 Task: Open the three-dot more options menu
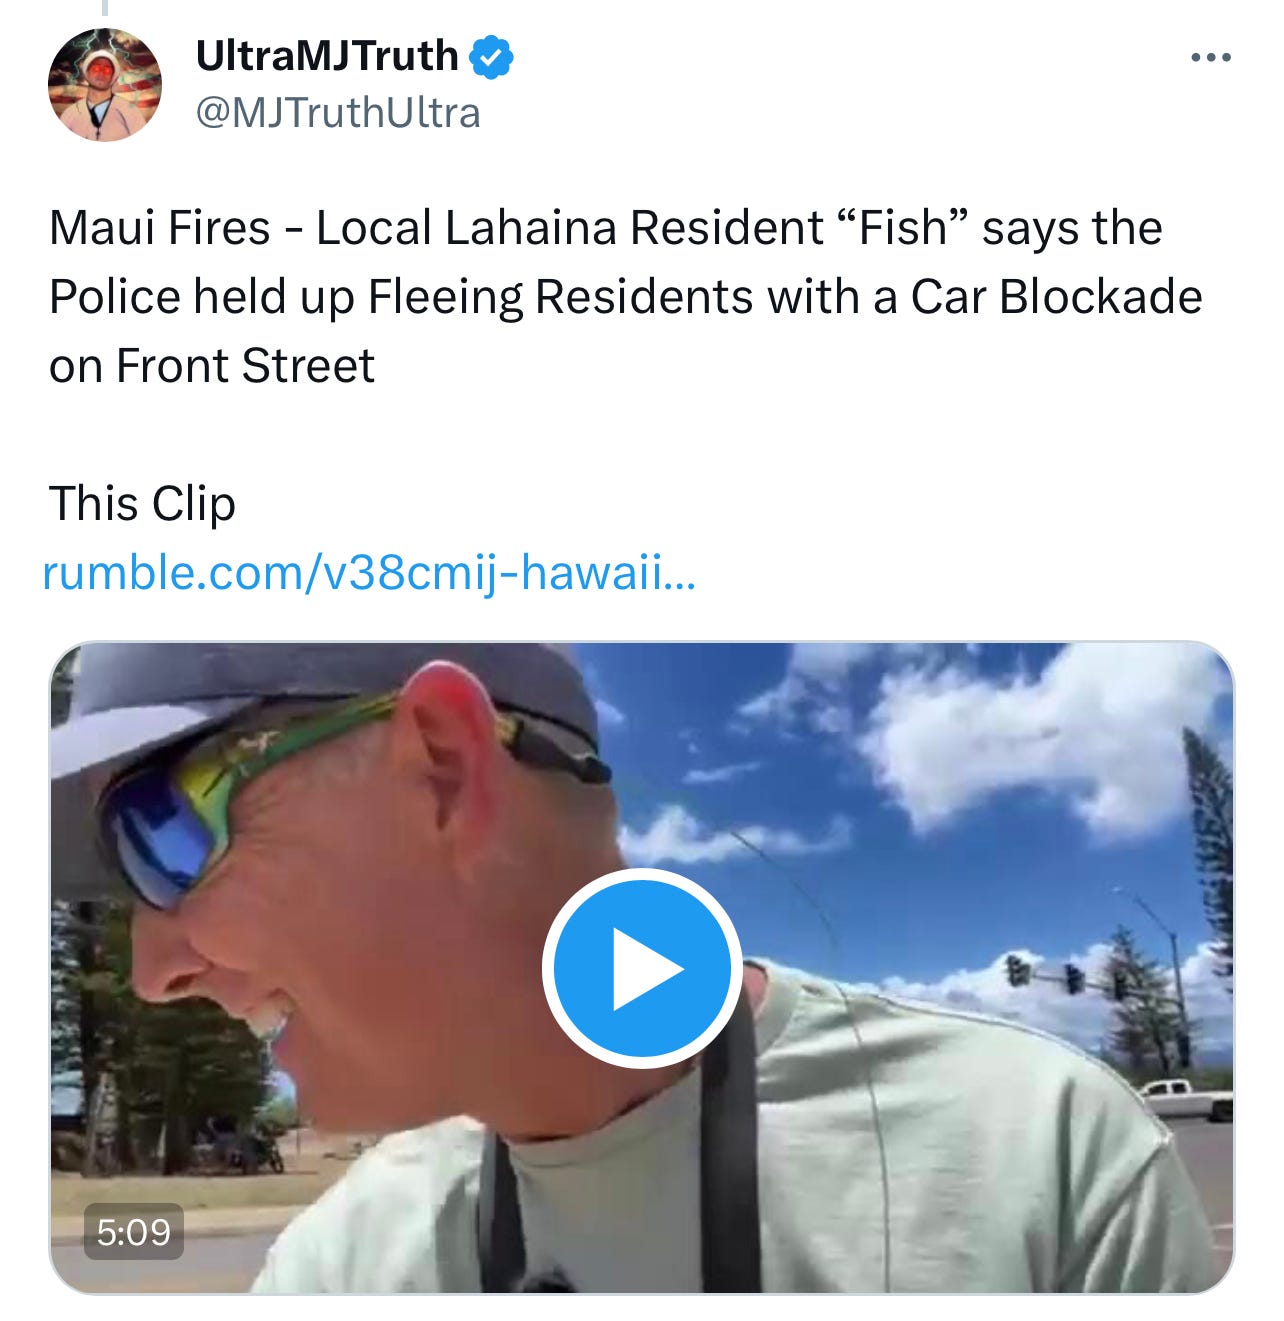[x=1211, y=58]
